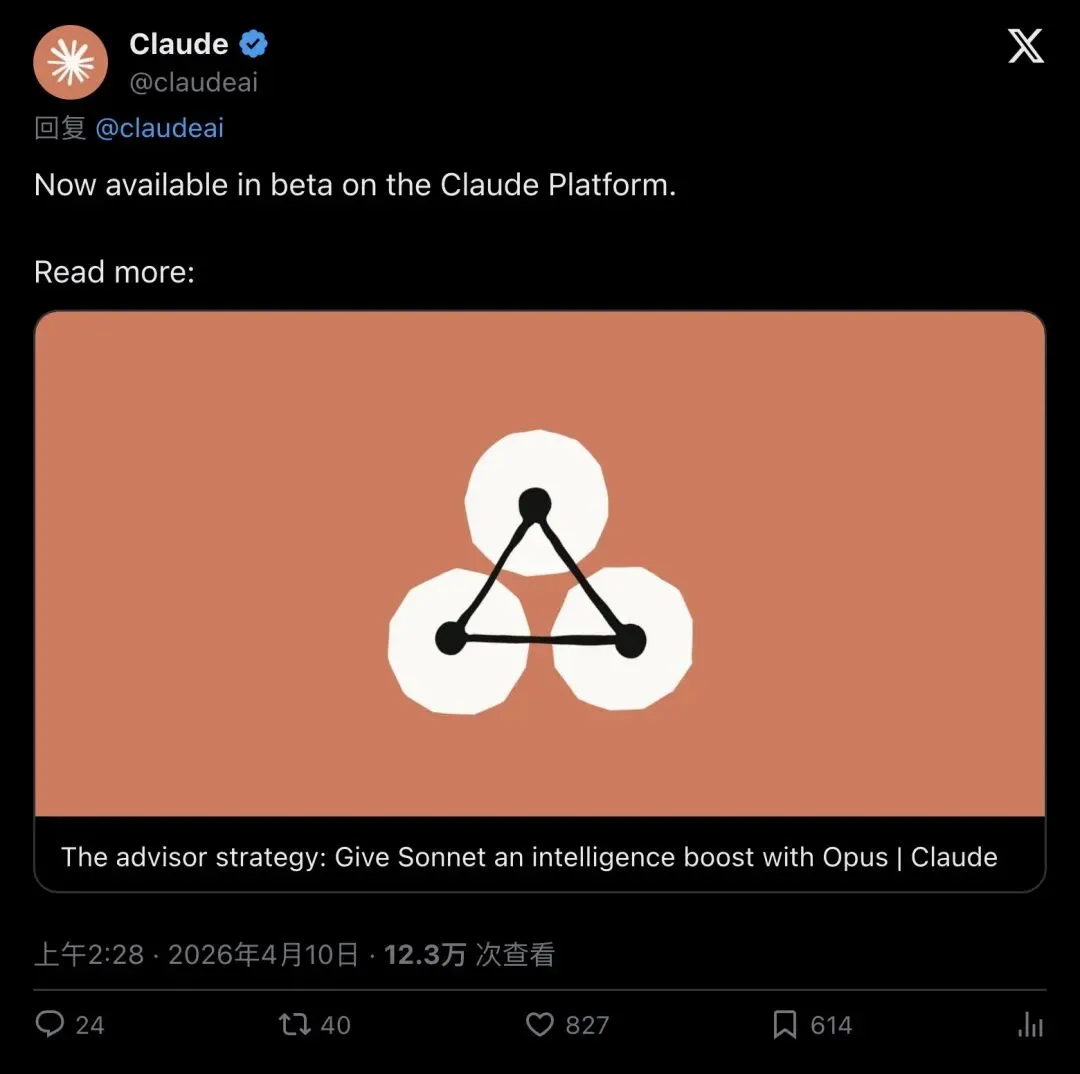Open the @claudeai handle under the name
Screen dimensions: 1080x1074
pyautogui.click(x=194, y=83)
